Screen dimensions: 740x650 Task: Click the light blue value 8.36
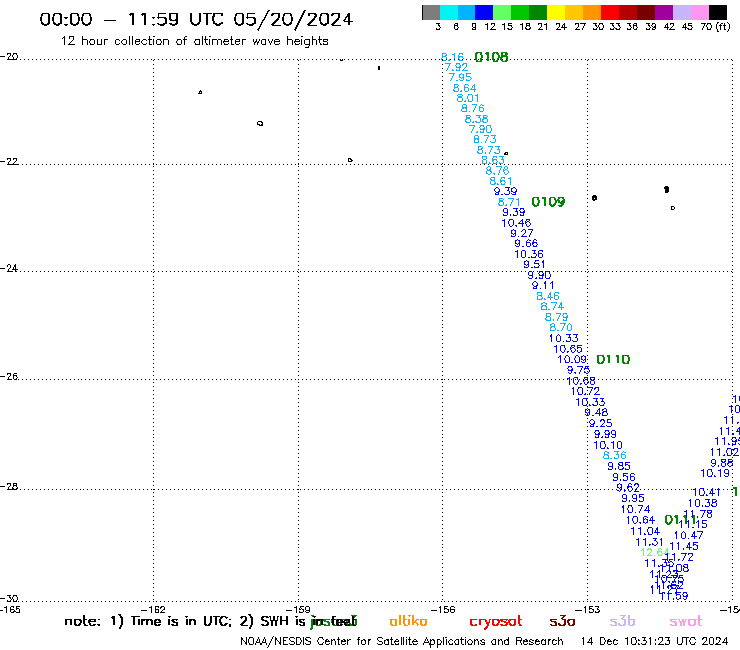(x=614, y=456)
